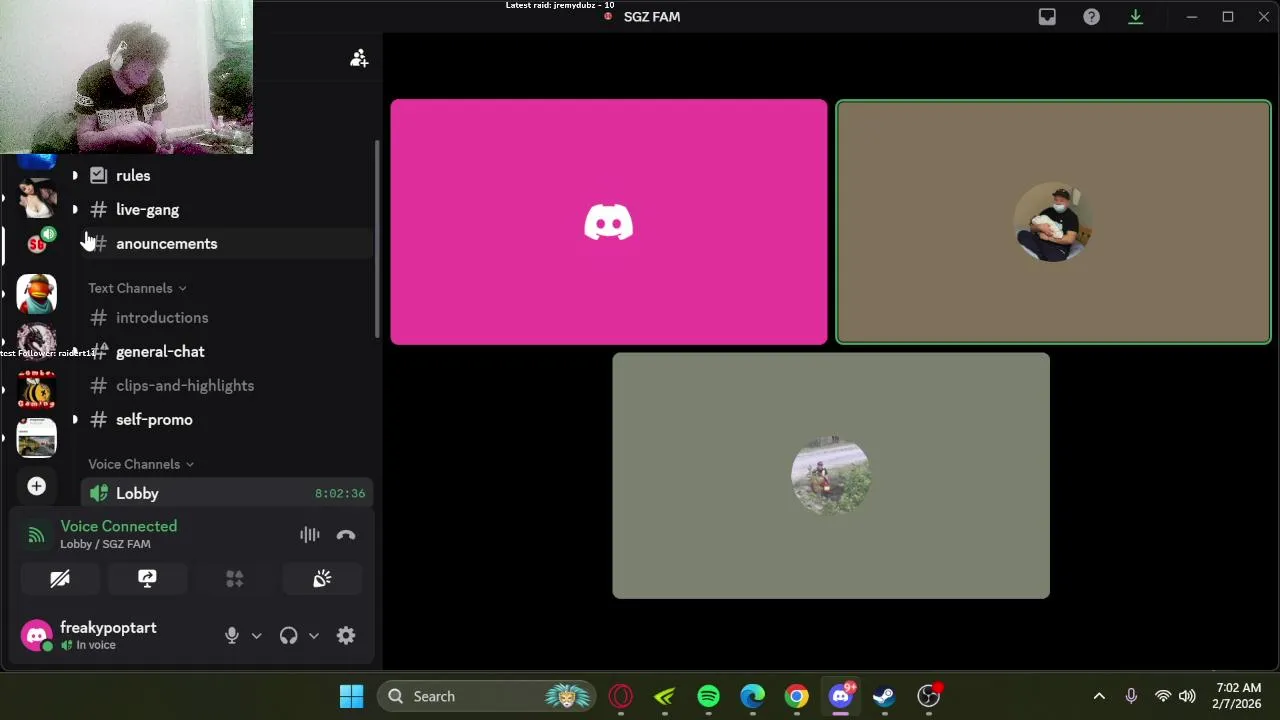
Task: Select the Fortnite character server icon
Action: (x=37, y=294)
